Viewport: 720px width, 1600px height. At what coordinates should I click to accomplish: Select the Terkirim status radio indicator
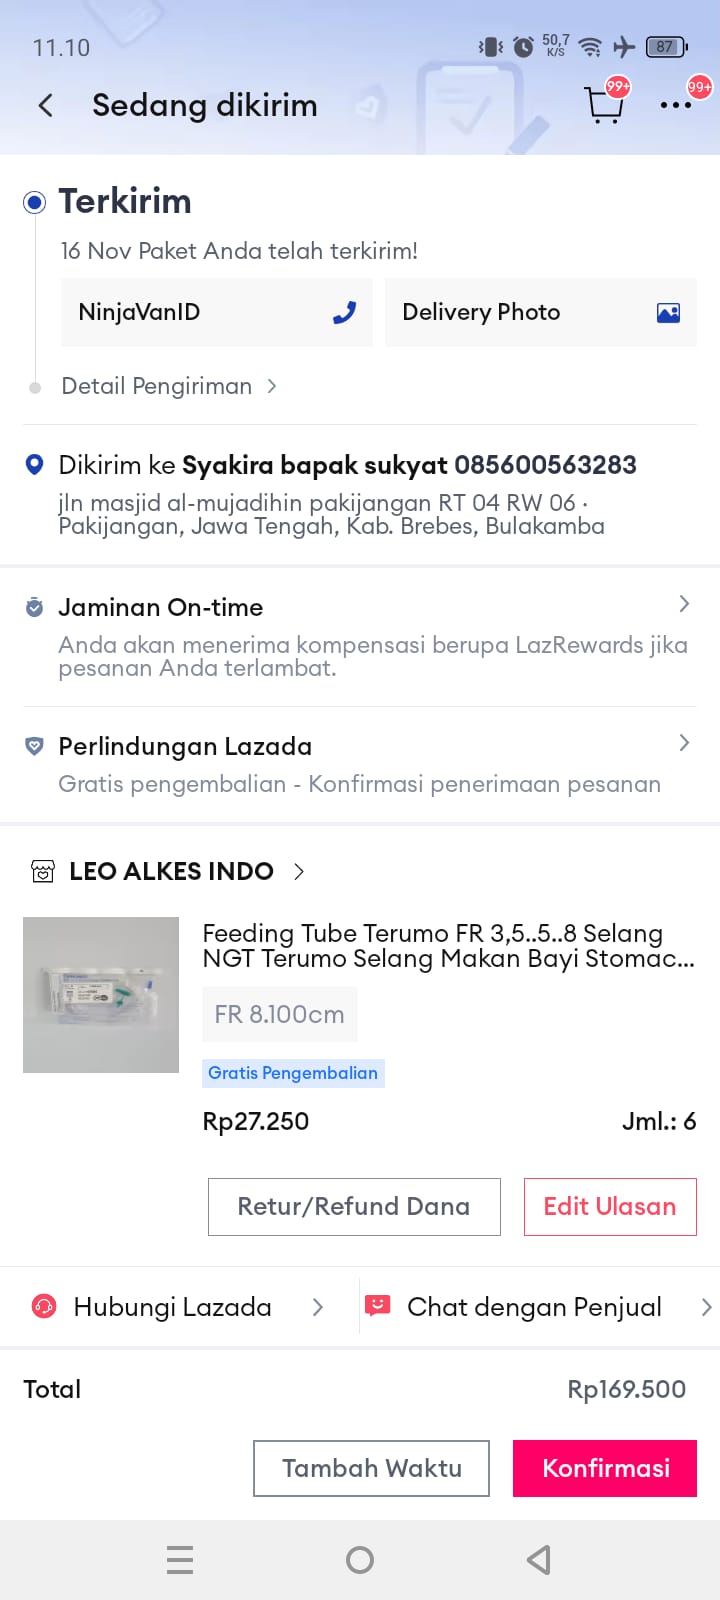click(x=34, y=203)
